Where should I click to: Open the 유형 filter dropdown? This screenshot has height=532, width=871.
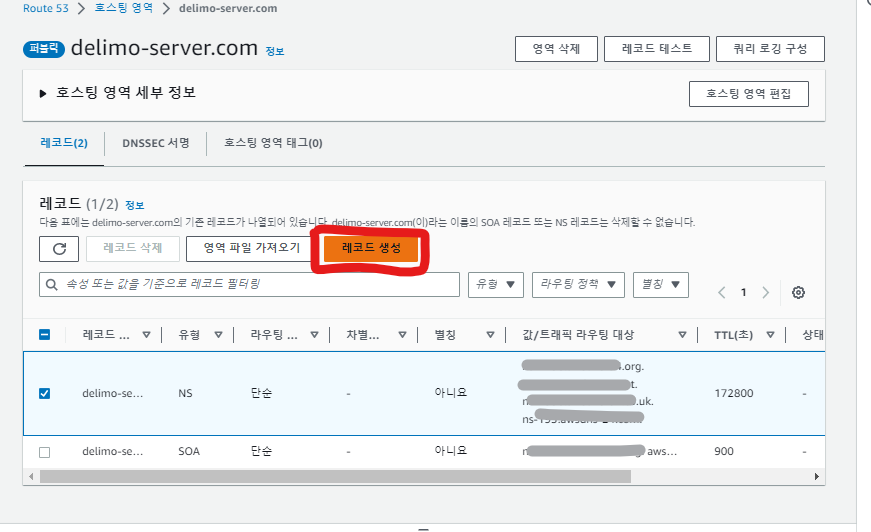tap(495, 284)
